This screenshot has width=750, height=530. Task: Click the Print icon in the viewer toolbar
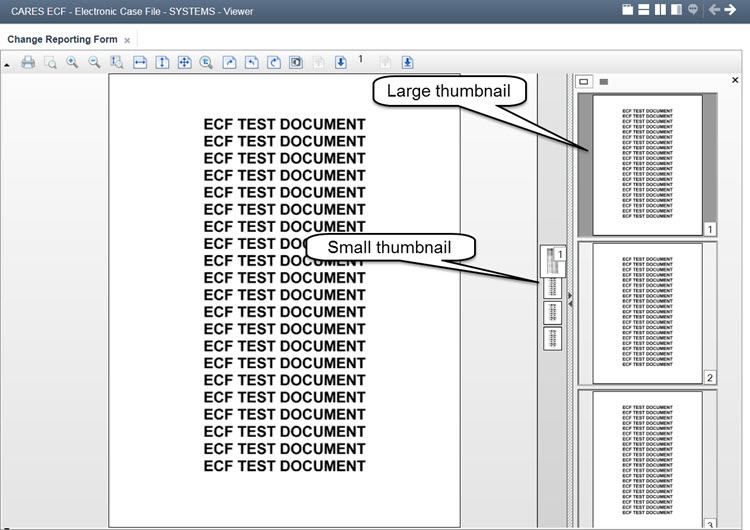[x=28, y=62]
